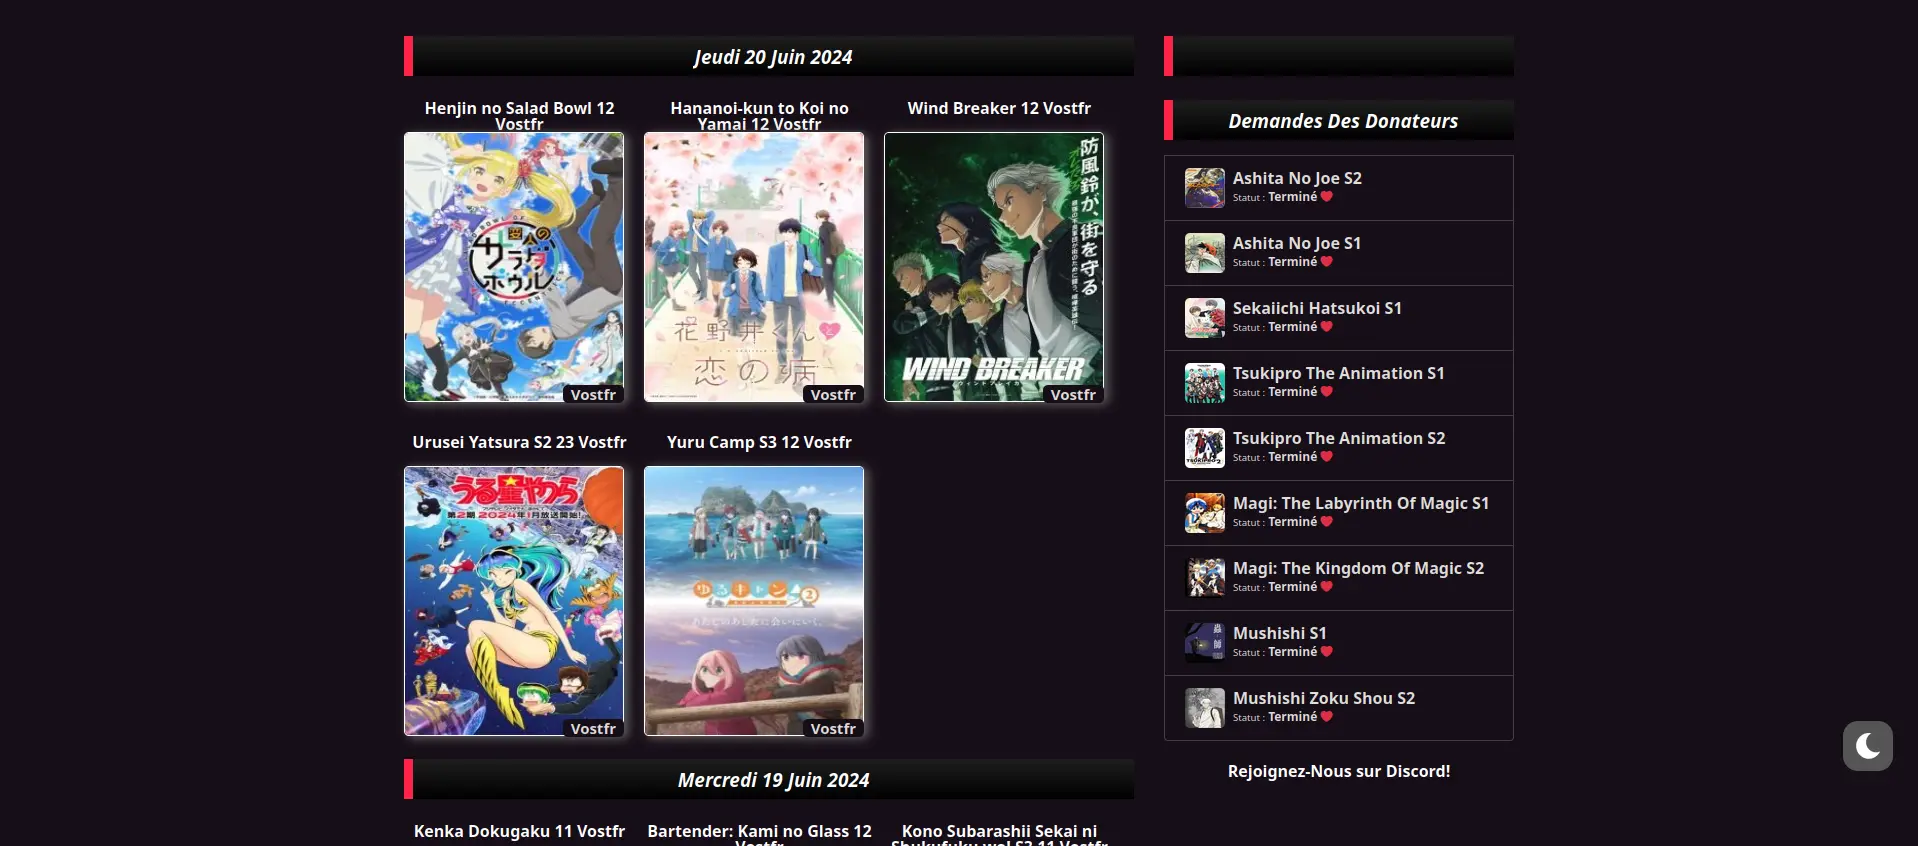The image size is (1918, 846).
Task: Click the Terminé status under Sekaiichi Hatsukoi S1
Action: [1293, 327]
